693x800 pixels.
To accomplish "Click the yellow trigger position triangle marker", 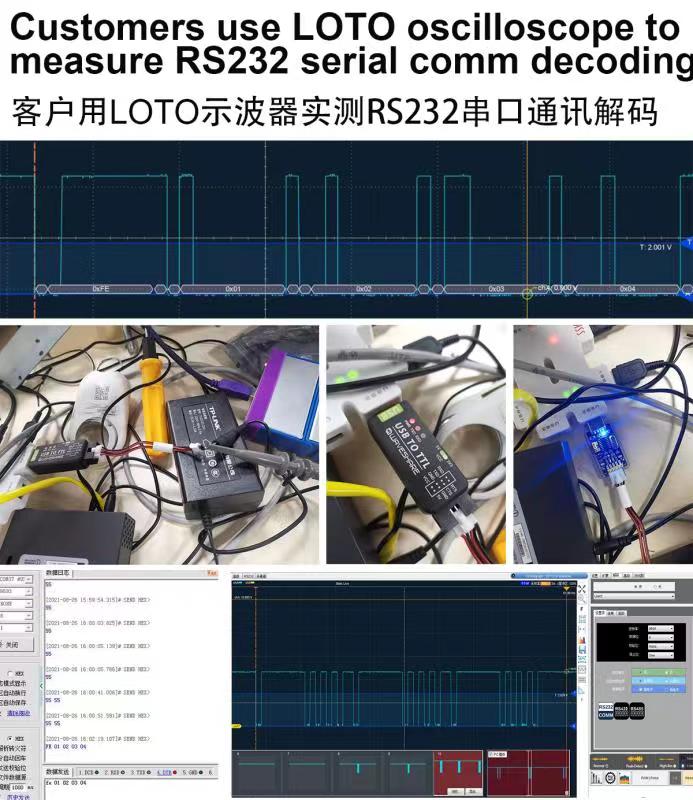I will (x=566, y=589).
